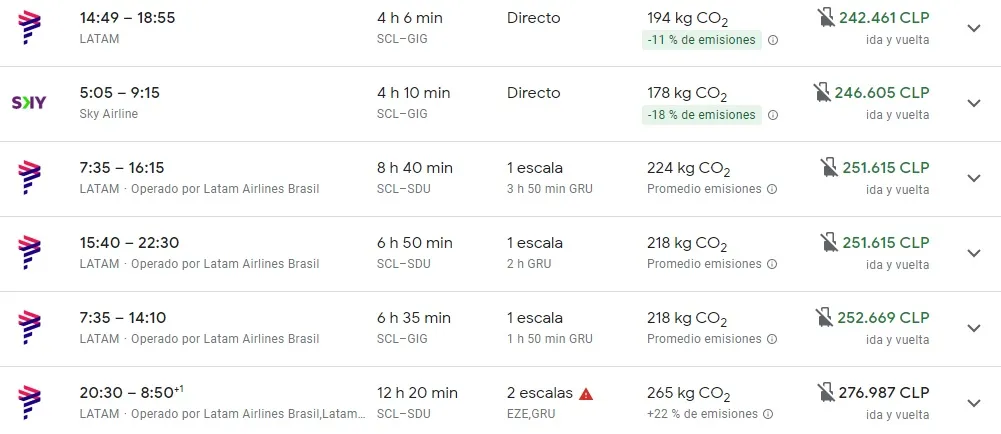Click LATAM logo on the 14:49 flight
The image size is (1001, 434).
coord(29,27)
